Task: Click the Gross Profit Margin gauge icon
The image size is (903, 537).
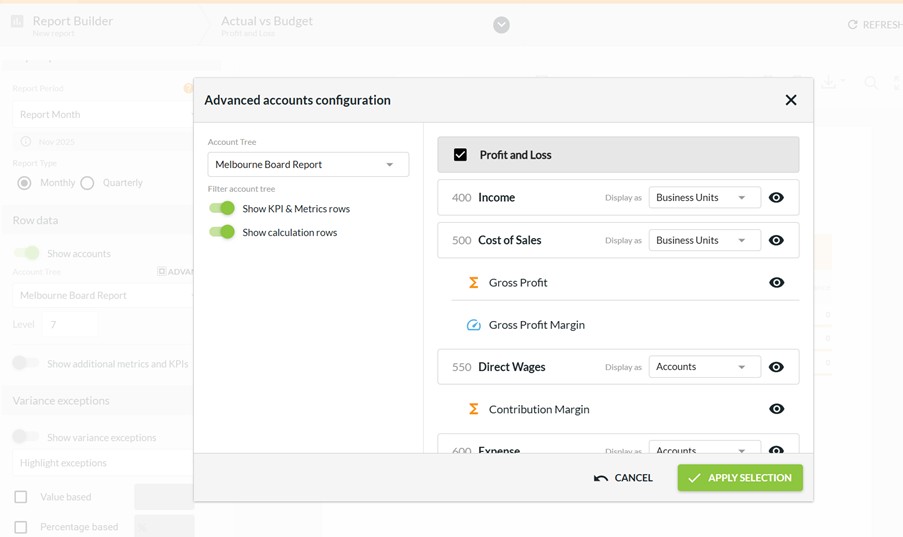Action: point(474,325)
